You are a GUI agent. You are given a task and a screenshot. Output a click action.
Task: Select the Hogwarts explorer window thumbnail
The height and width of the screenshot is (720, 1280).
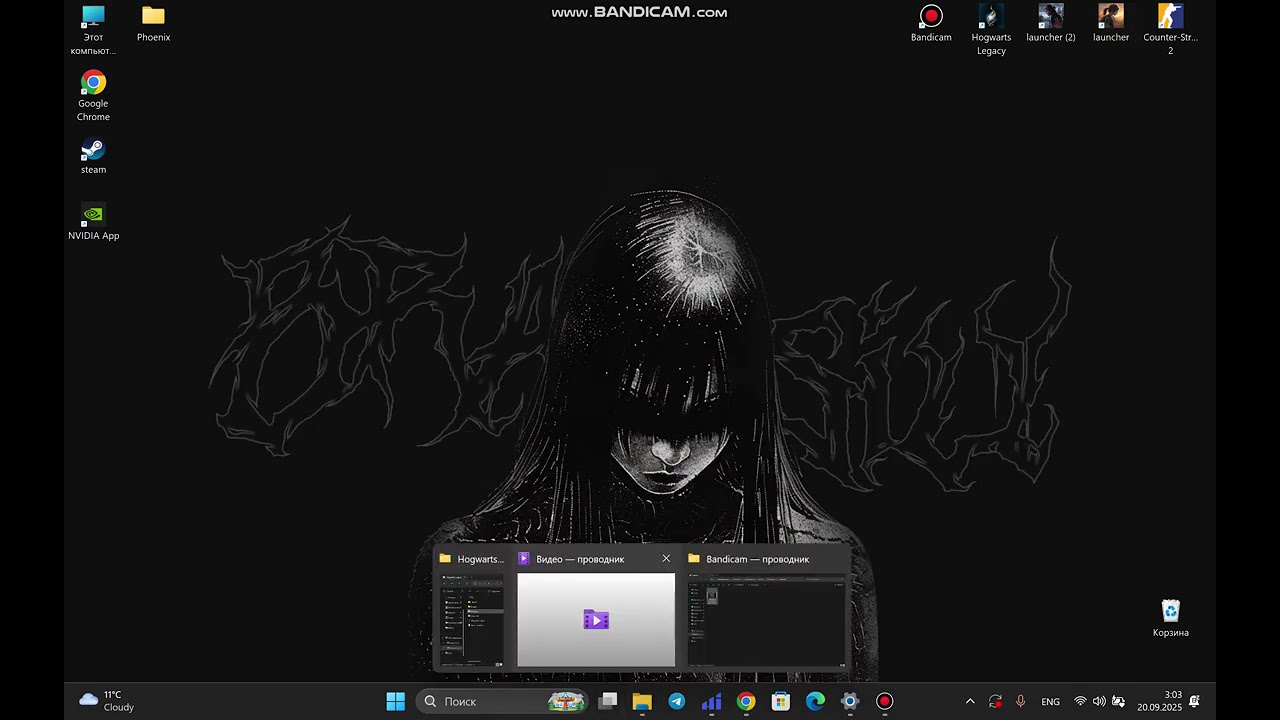coord(472,619)
